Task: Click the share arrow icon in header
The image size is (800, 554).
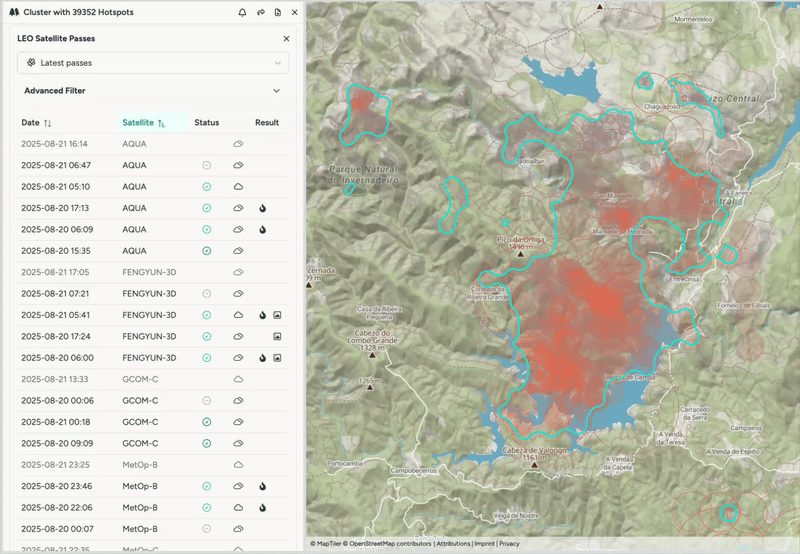Action: pos(260,12)
